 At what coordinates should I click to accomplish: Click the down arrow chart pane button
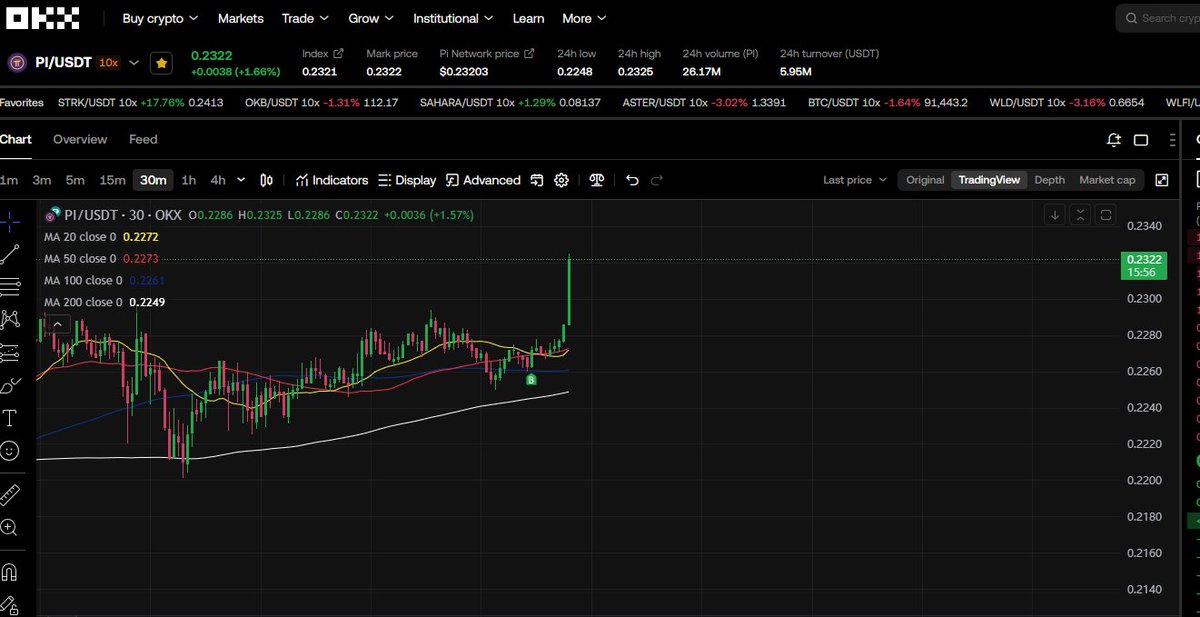coord(1055,214)
